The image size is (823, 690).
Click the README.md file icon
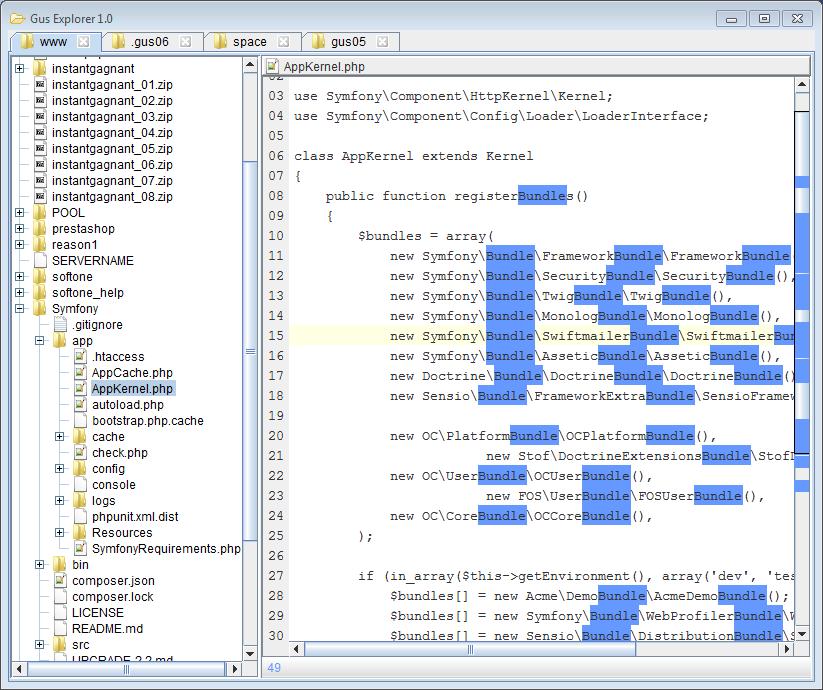[60, 629]
